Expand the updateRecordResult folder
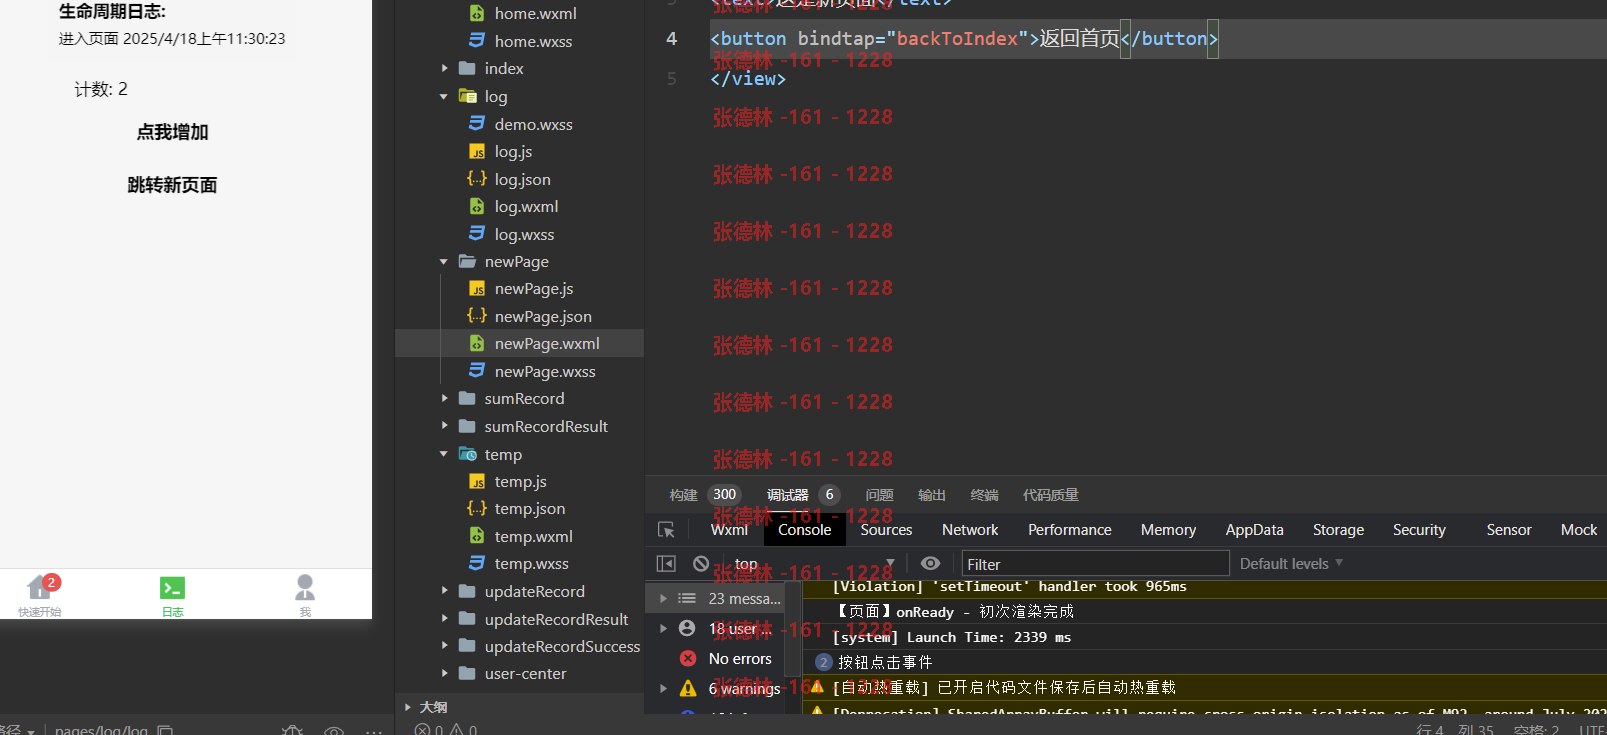Screen dimensions: 1607x735 tap(444, 619)
